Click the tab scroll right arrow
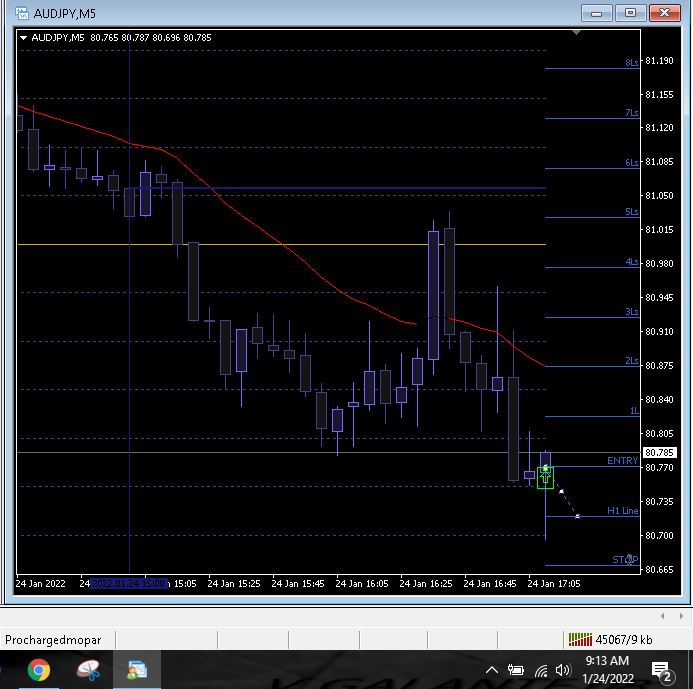The height and width of the screenshot is (689, 693). pos(681,616)
